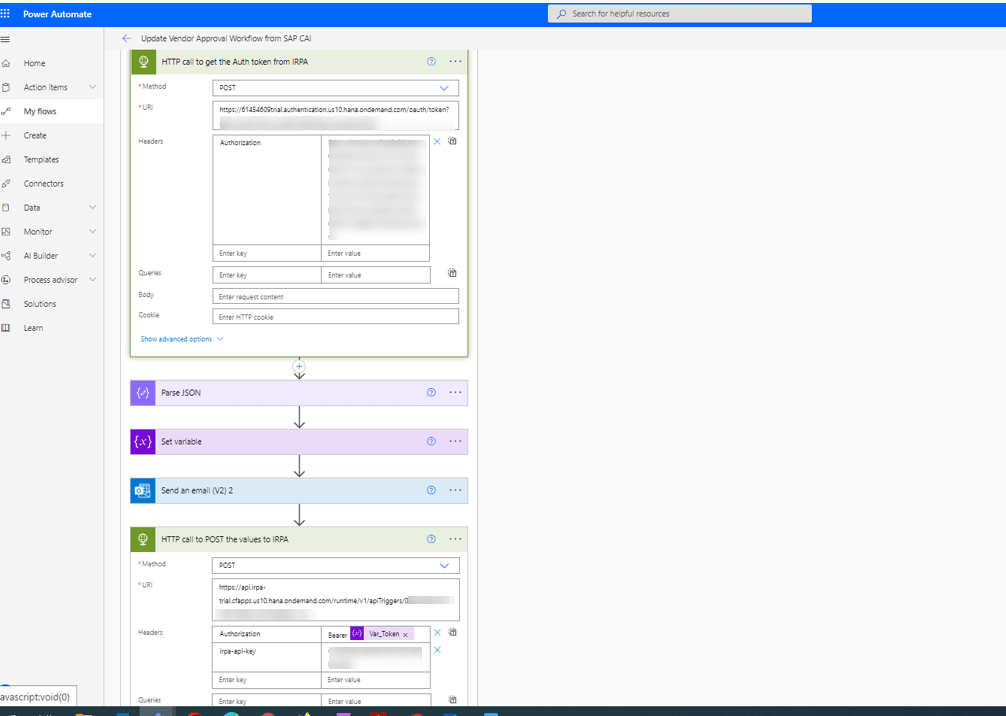Open help for Parse JSON action
Screen dimensions: 1006x716
coord(431,393)
